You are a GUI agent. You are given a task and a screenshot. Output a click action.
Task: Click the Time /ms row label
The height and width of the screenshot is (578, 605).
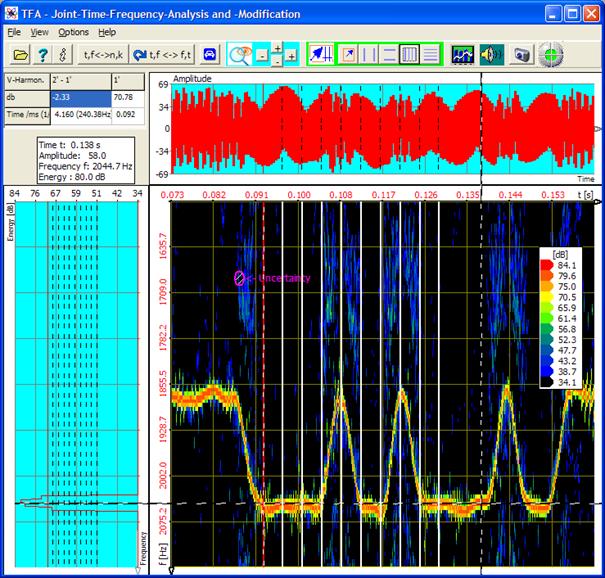27,115
